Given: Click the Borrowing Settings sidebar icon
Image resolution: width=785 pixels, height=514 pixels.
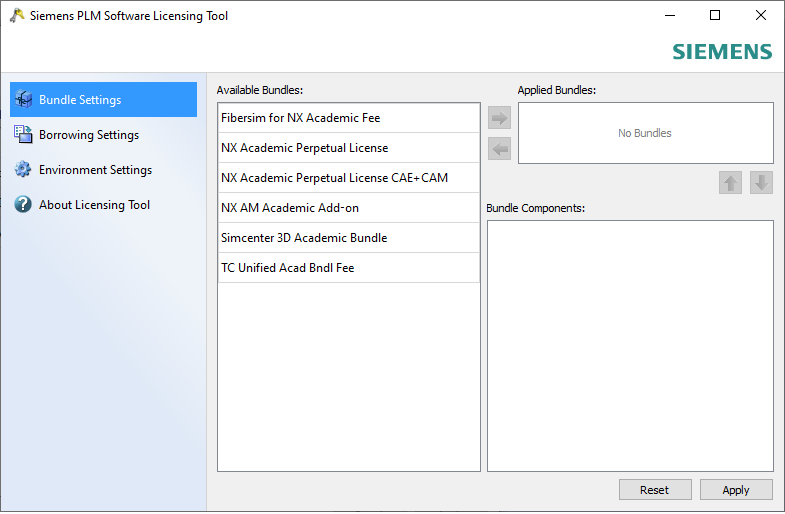Looking at the screenshot, I should pos(24,135).
